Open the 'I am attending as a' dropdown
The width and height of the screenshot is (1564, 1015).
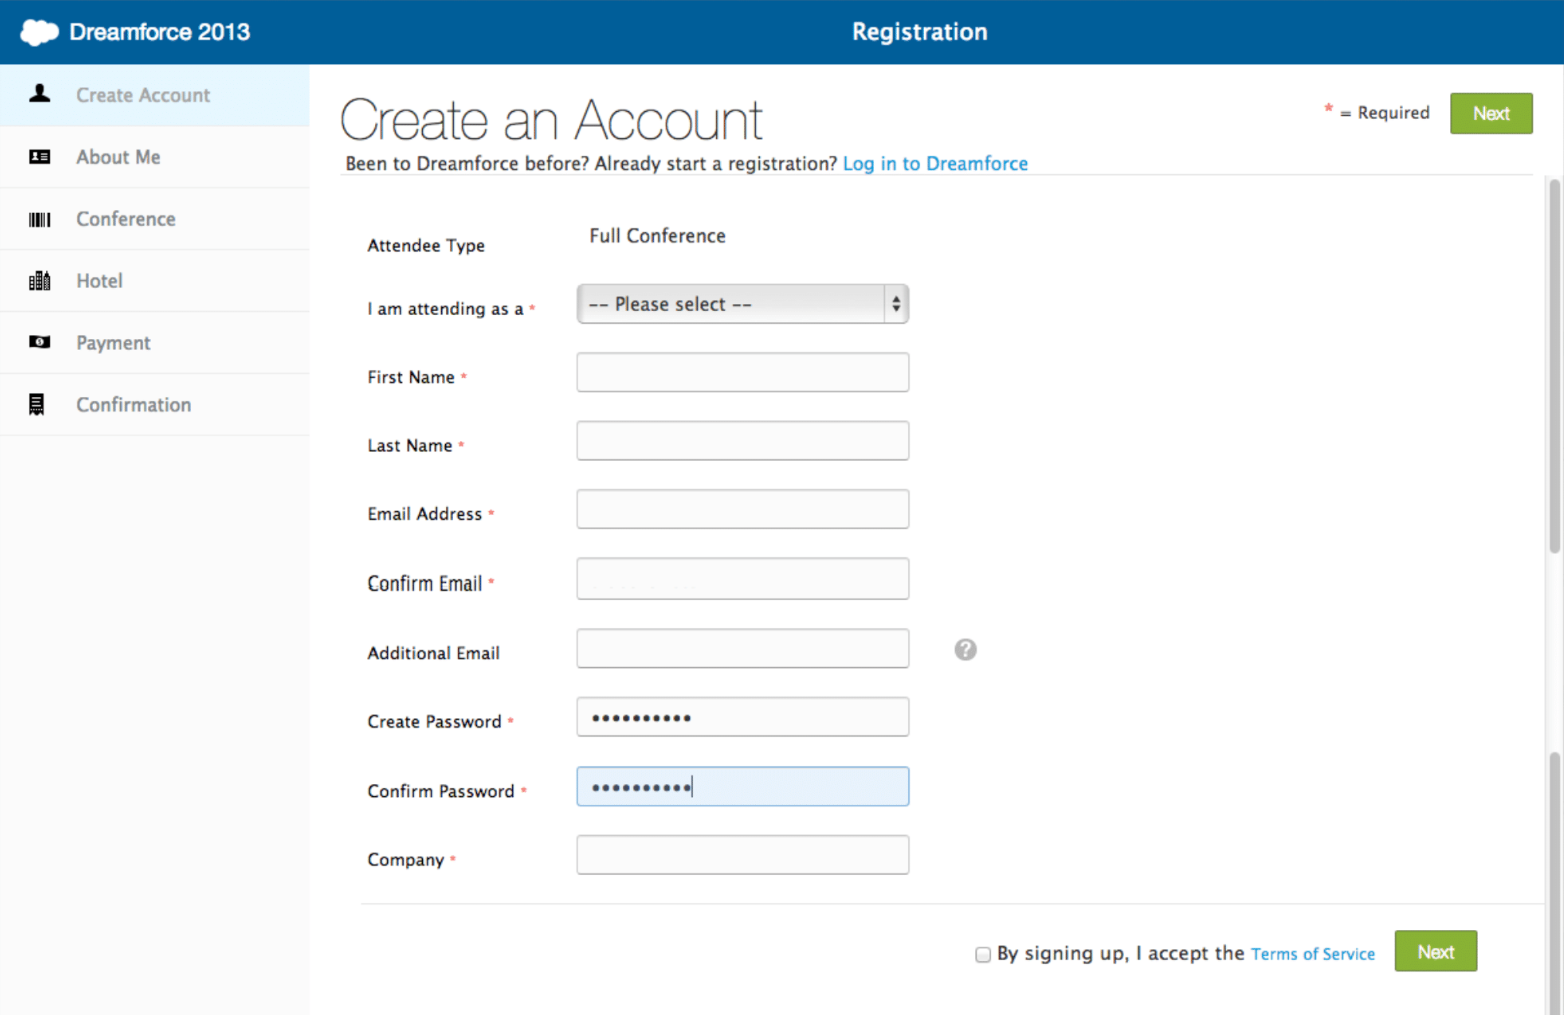click(x=742, y=304)
